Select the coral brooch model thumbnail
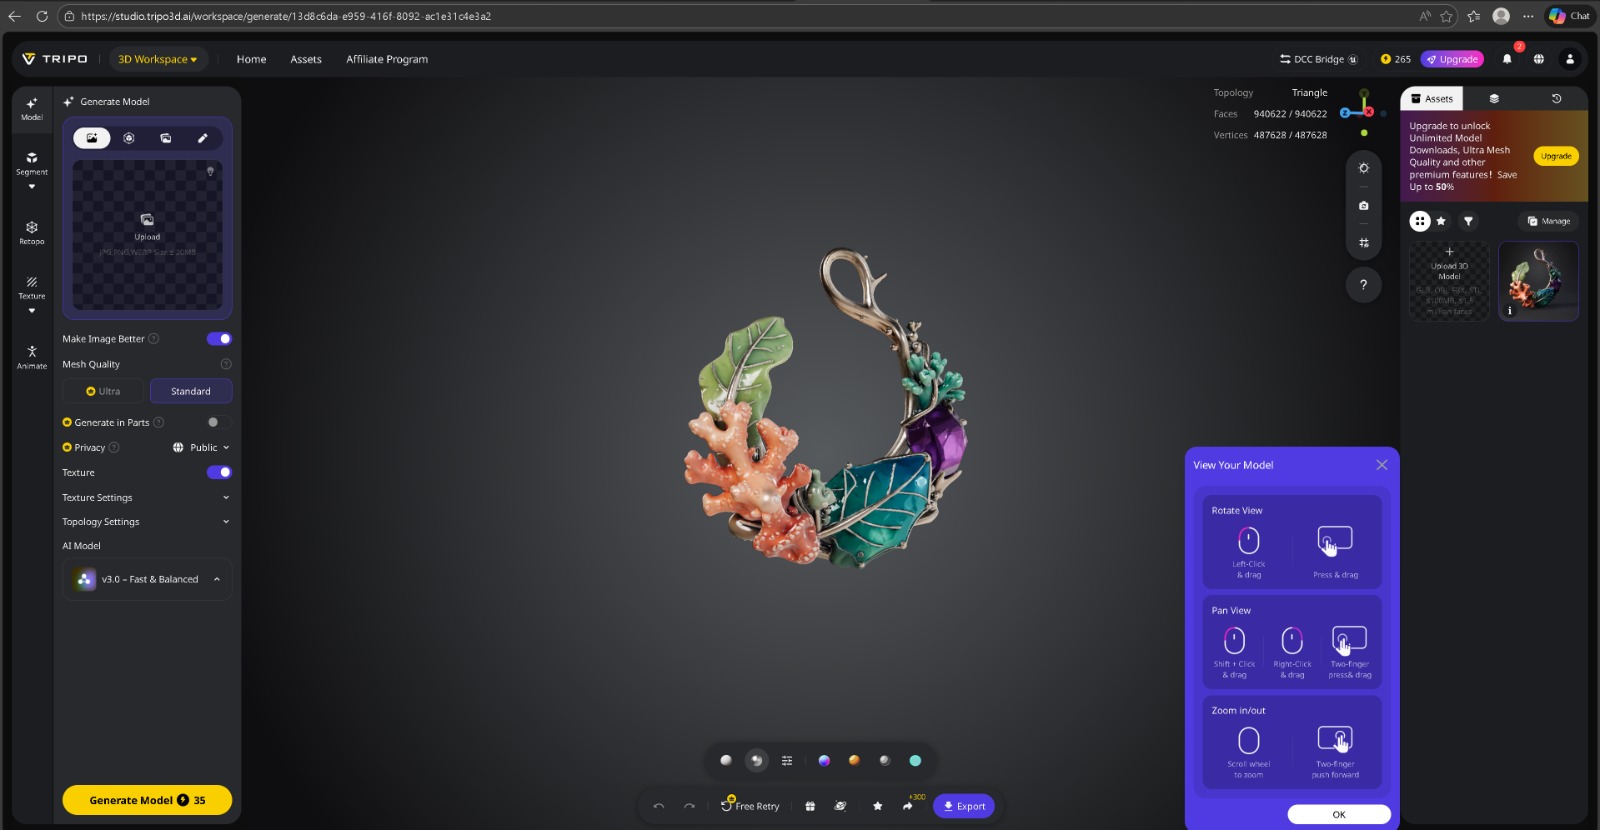 [x=1538, y=281]
